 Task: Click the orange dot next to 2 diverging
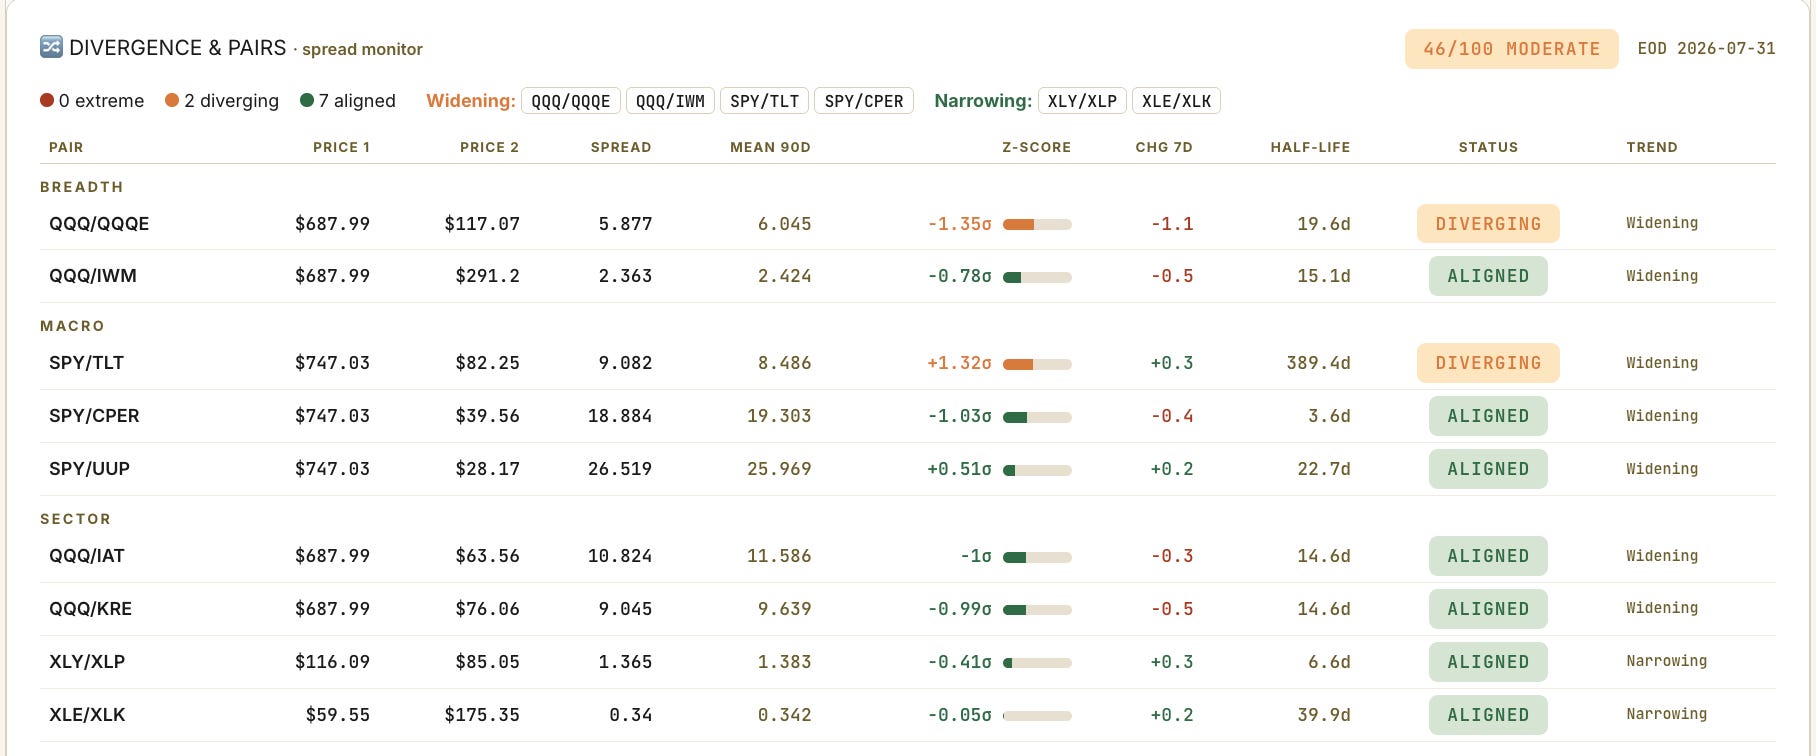(x=172, y=100)
